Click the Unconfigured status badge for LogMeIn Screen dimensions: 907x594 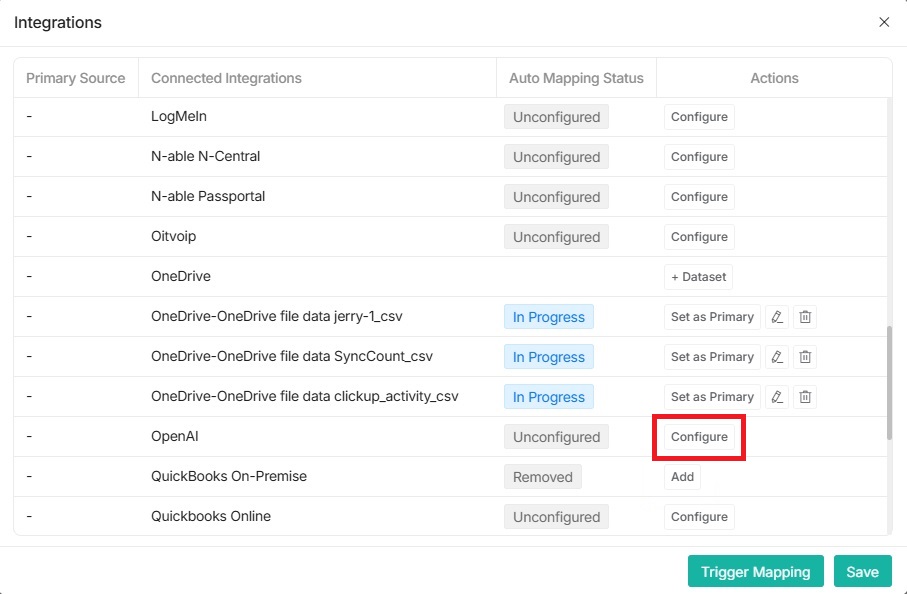556,117
